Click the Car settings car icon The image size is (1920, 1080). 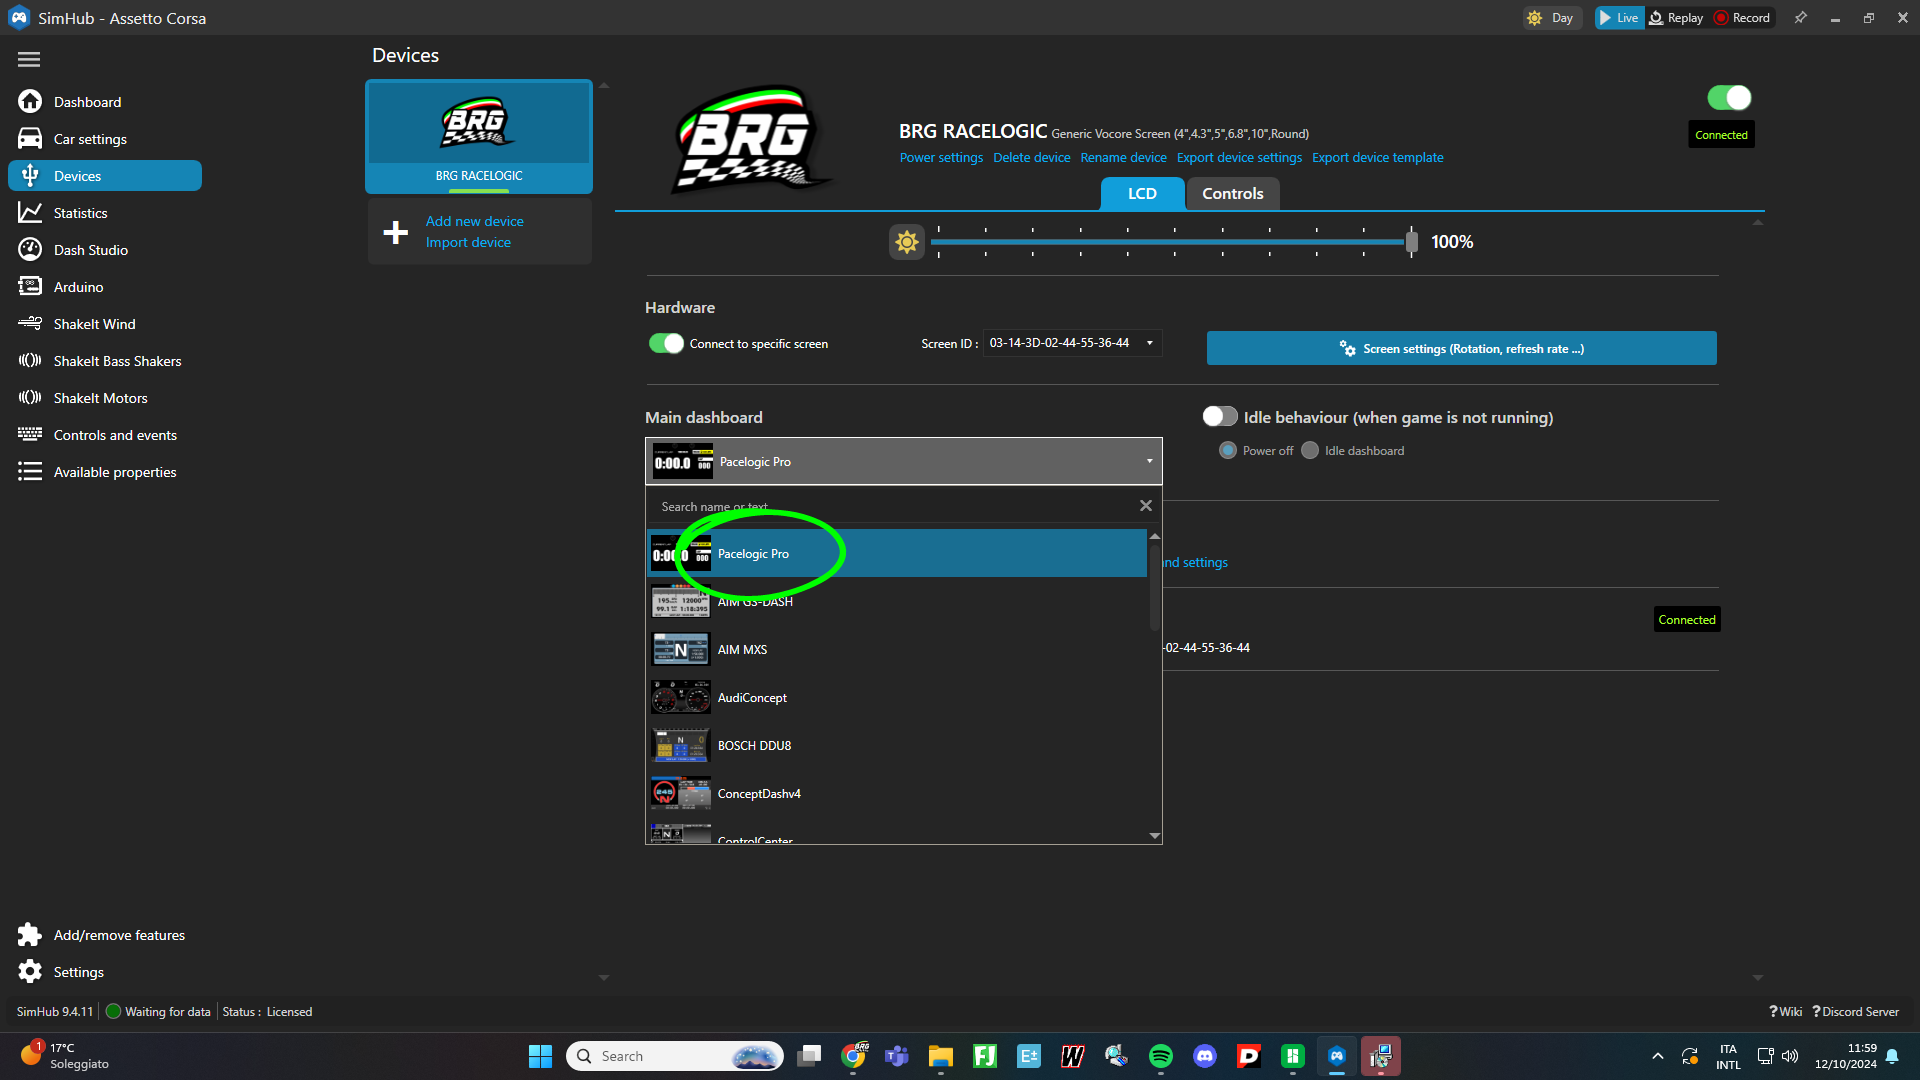pos(30,139)
